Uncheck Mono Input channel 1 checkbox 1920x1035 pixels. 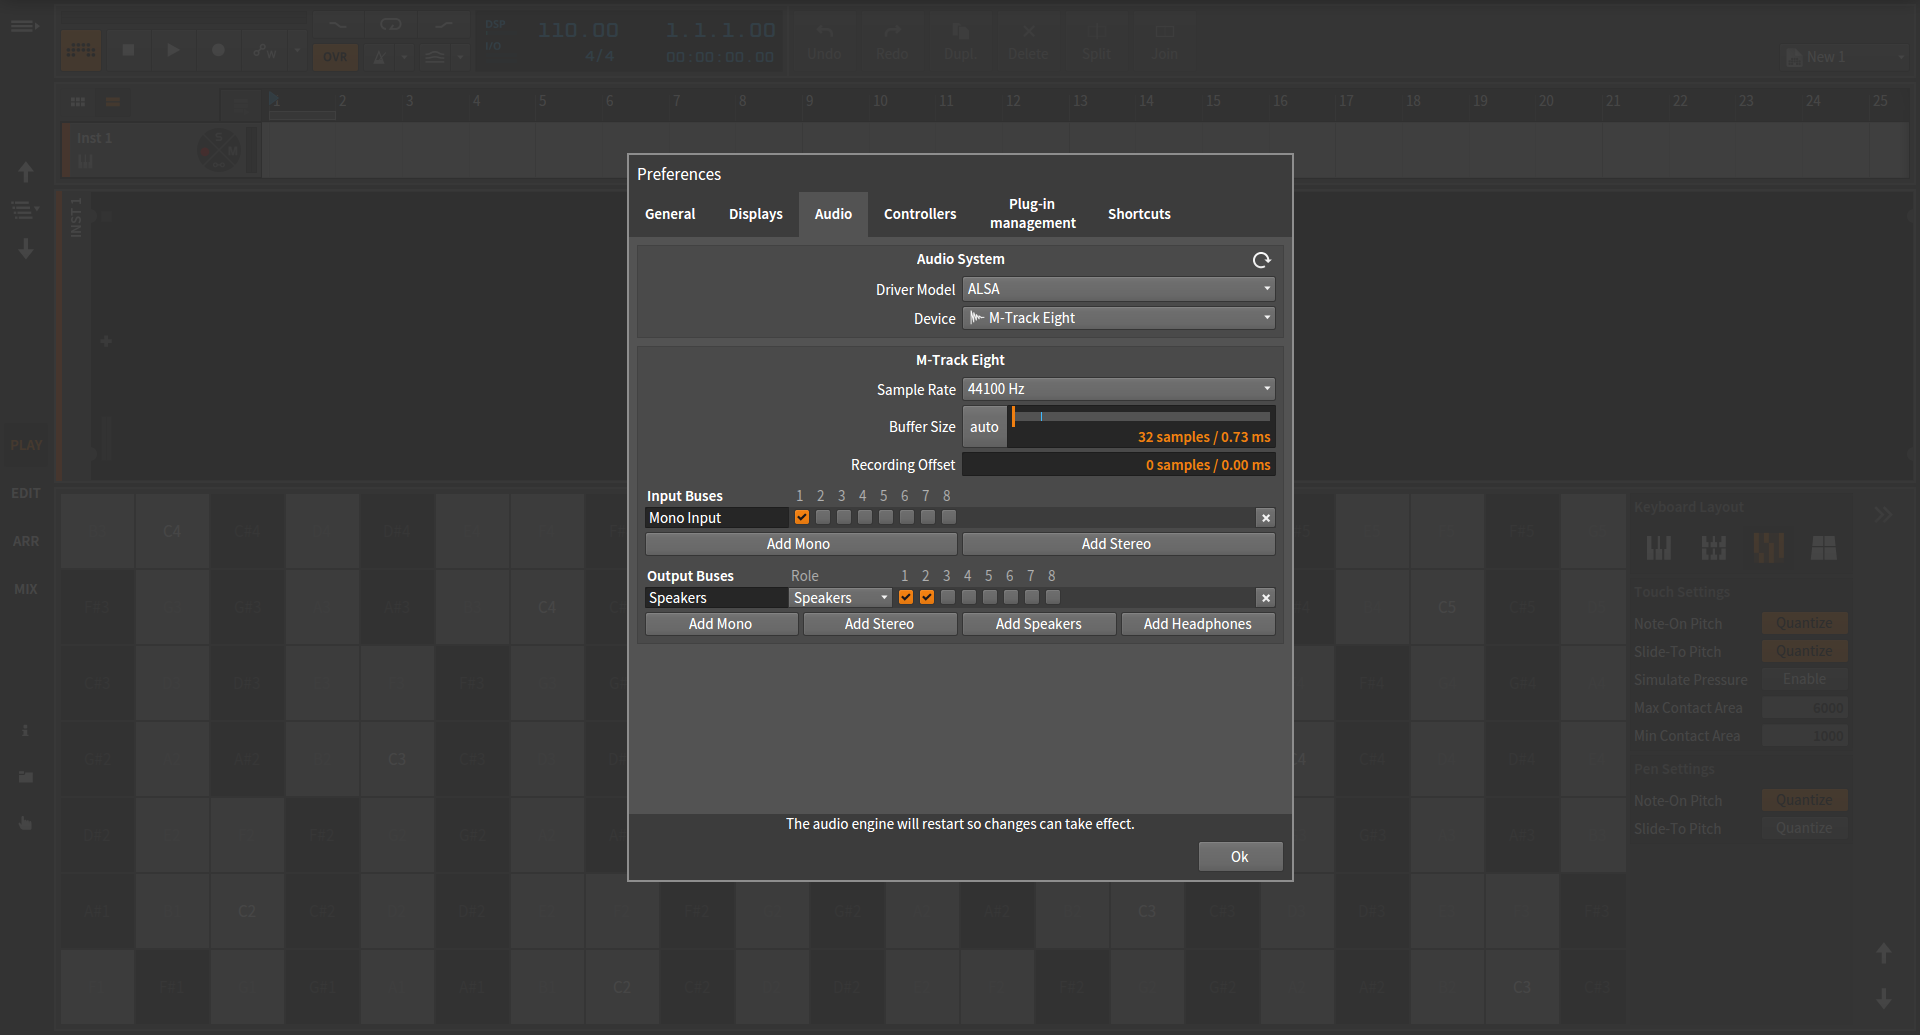(802, 518)
